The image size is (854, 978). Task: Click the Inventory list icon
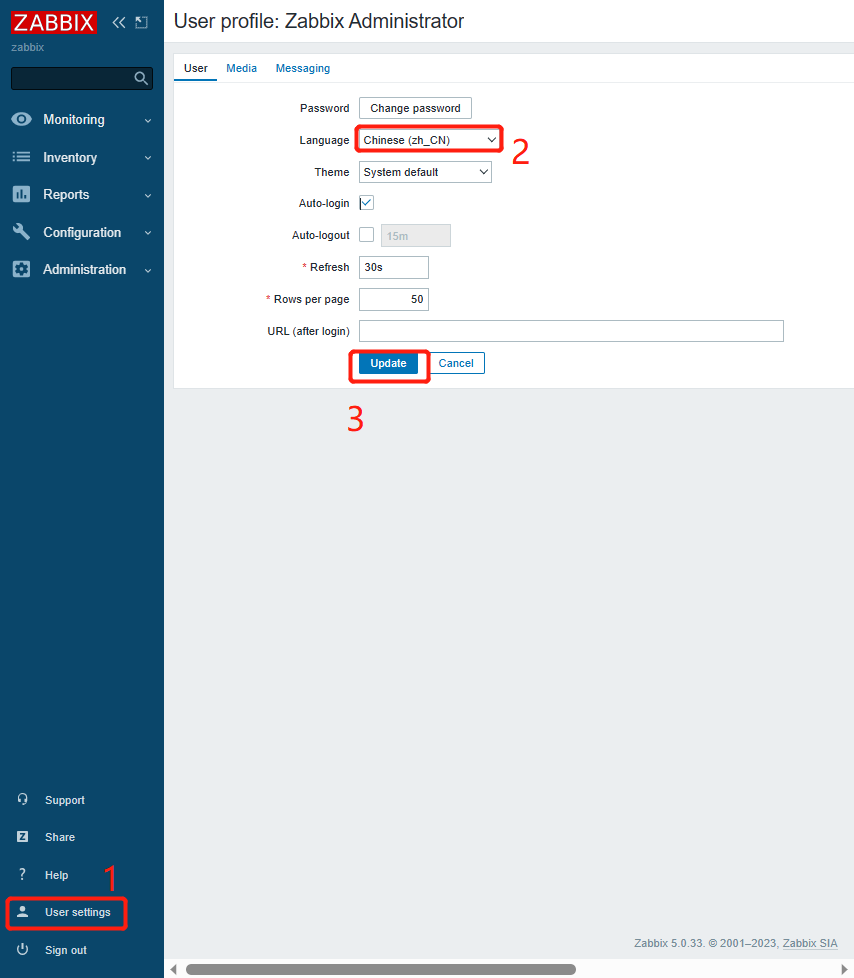point(21,157)
